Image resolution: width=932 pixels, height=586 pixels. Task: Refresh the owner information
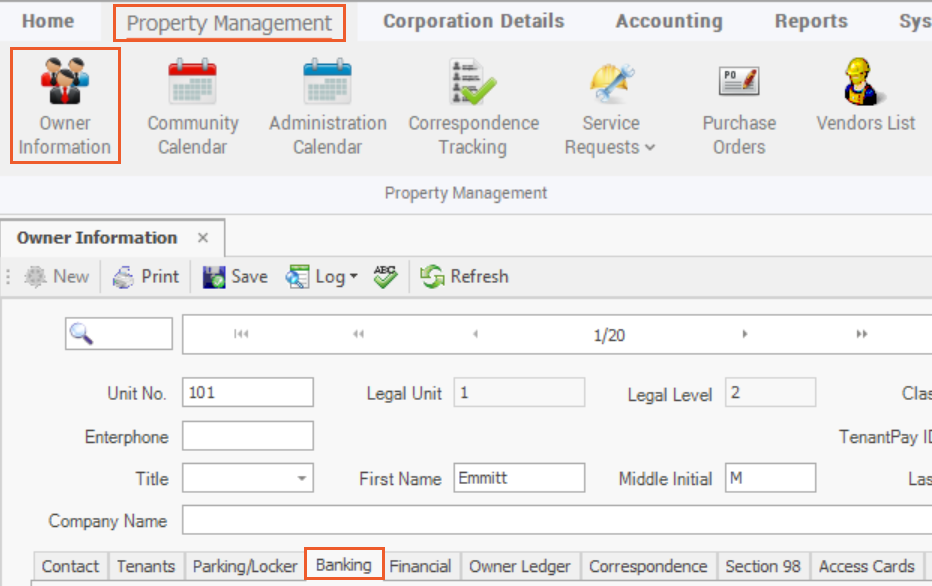(464, 277)
